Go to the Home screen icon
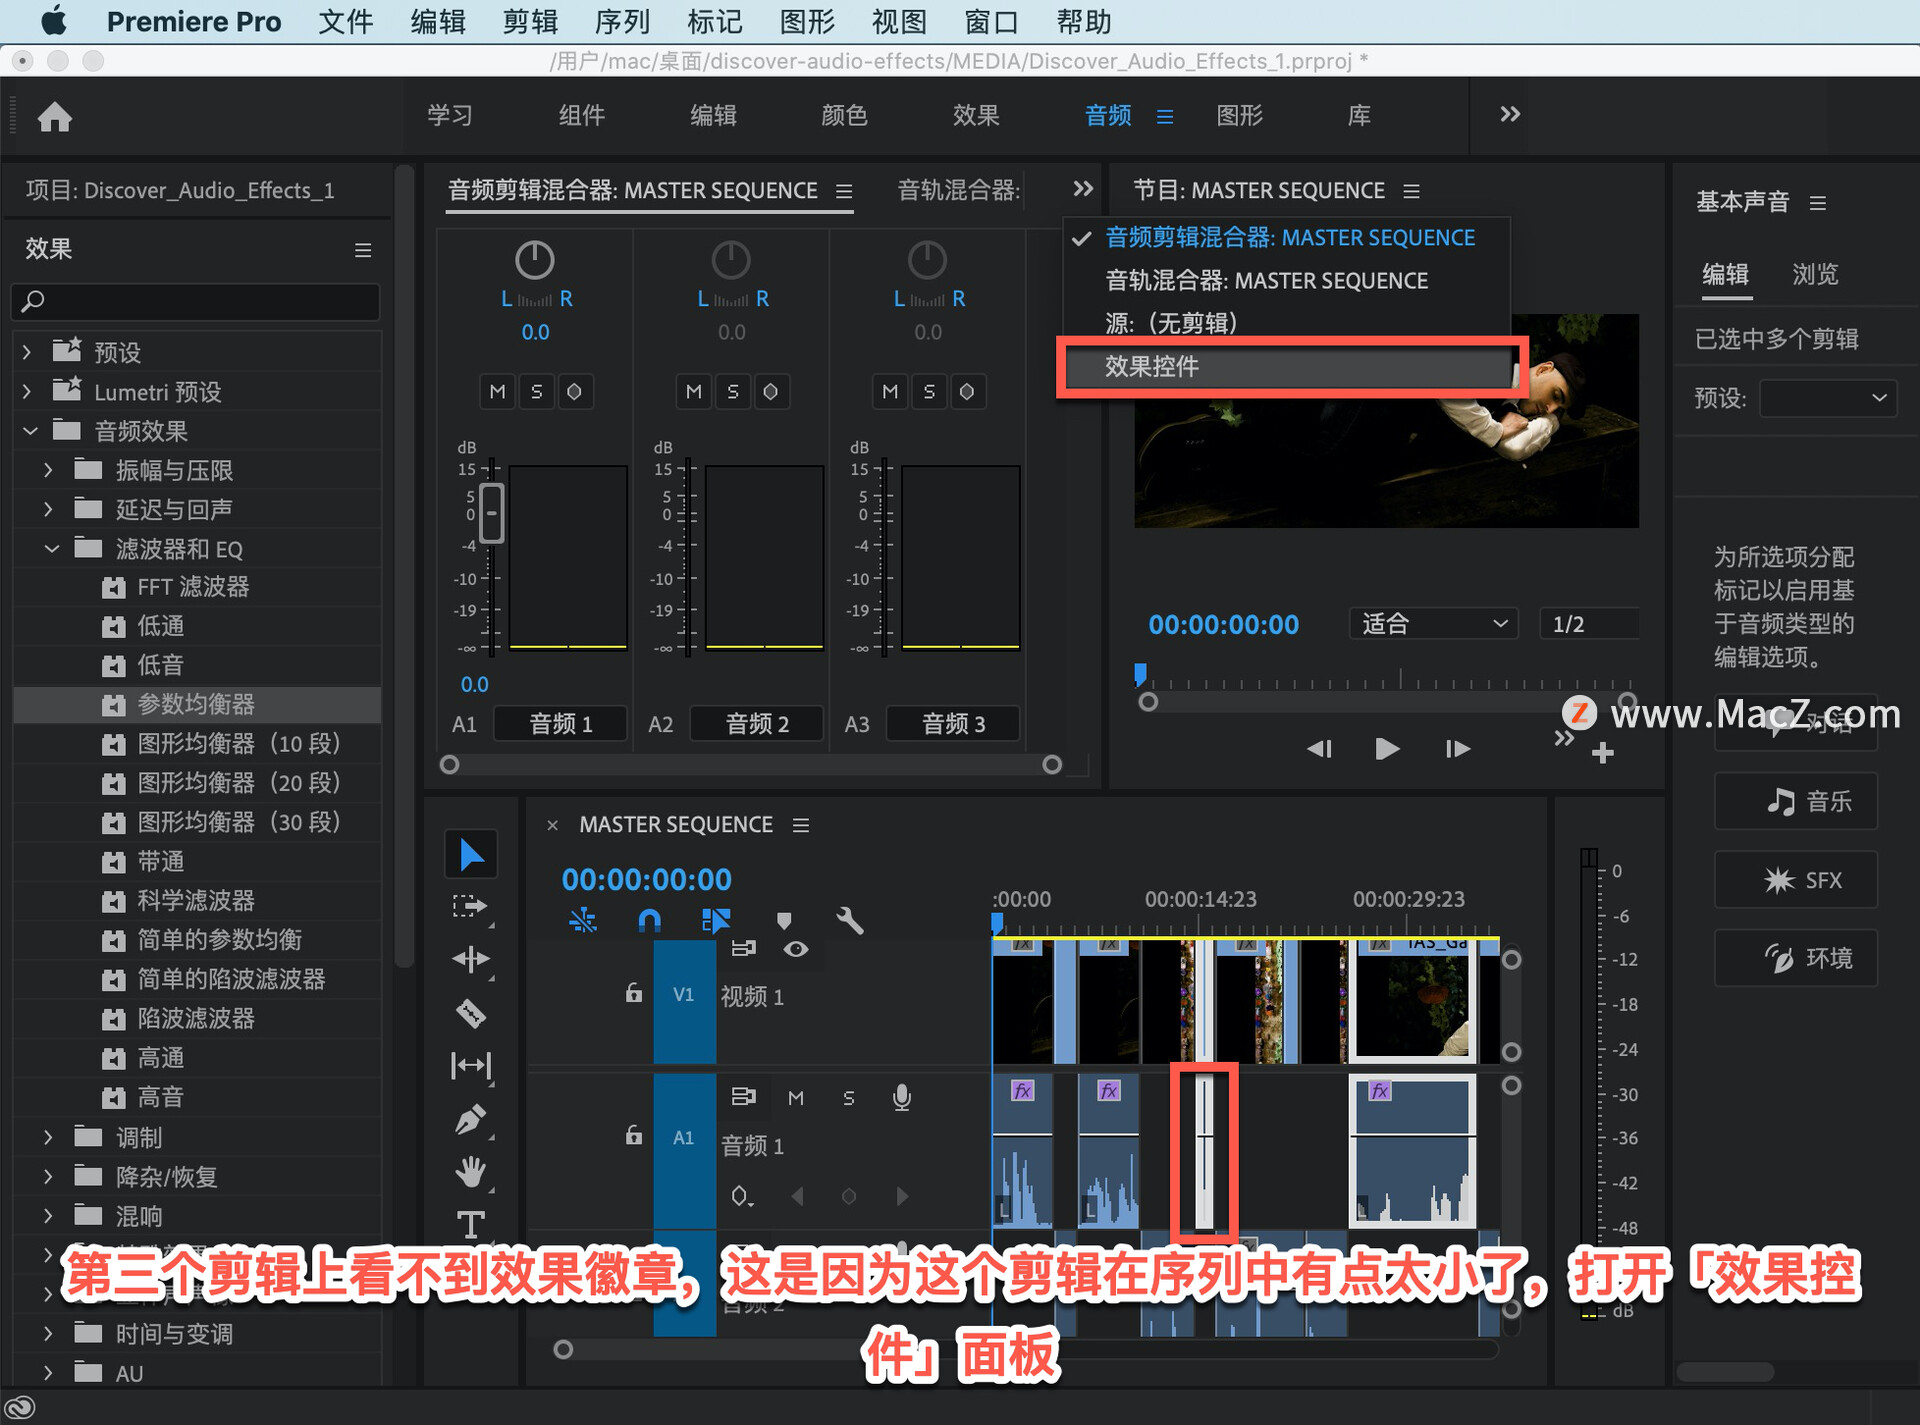The width and height of the screenshot is (1920, 1425). [55, 117]
